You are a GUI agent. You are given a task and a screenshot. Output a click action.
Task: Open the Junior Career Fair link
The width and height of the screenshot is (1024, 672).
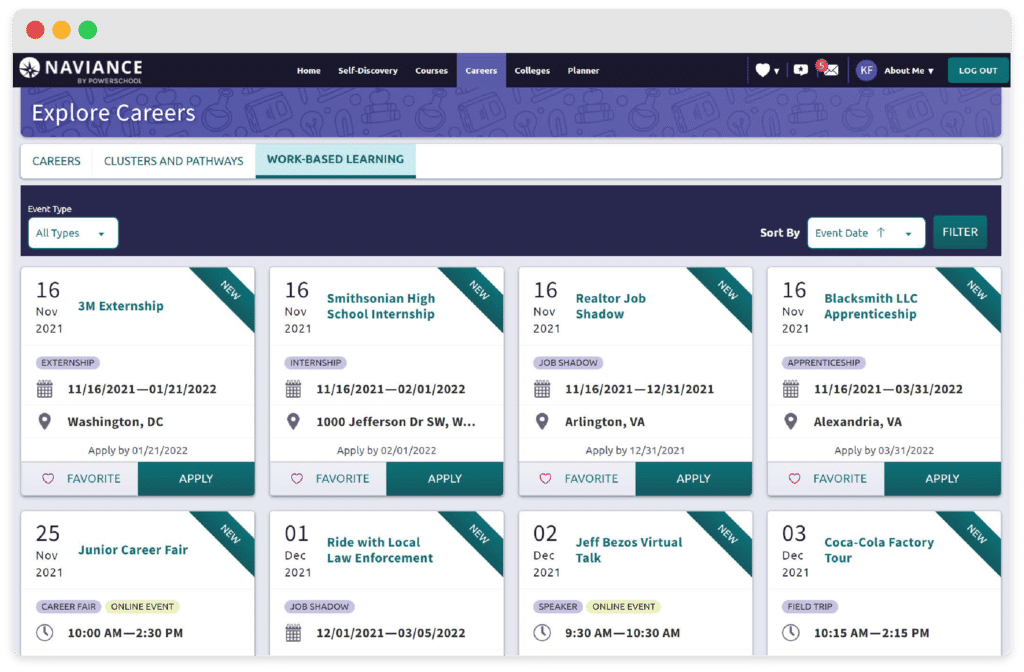133,550
